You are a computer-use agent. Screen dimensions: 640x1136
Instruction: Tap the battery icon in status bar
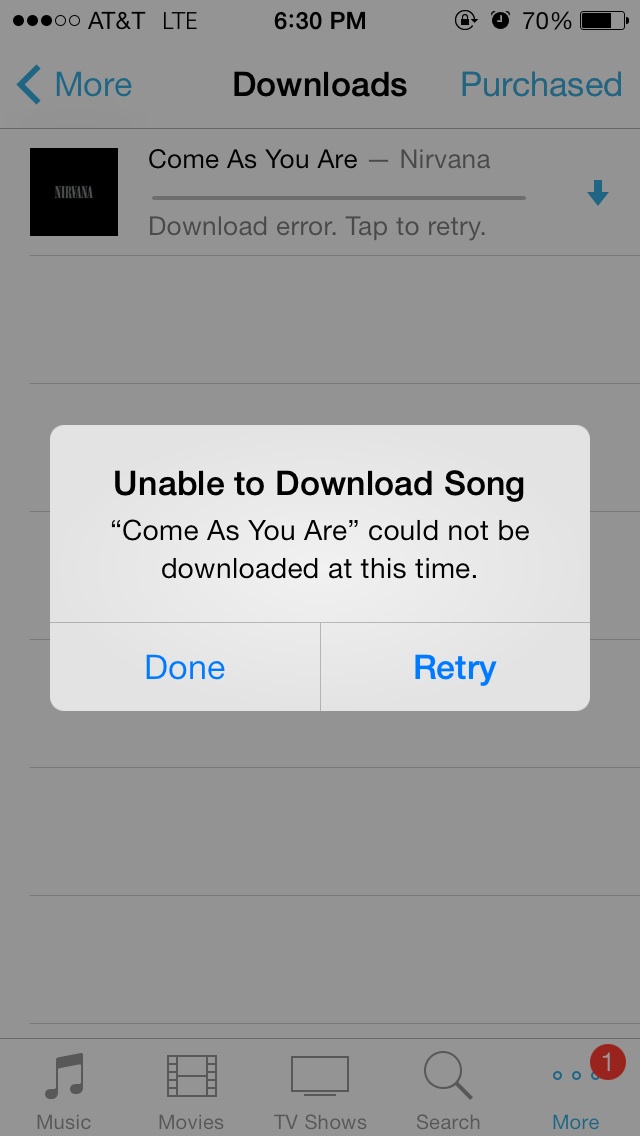(604, 20)
